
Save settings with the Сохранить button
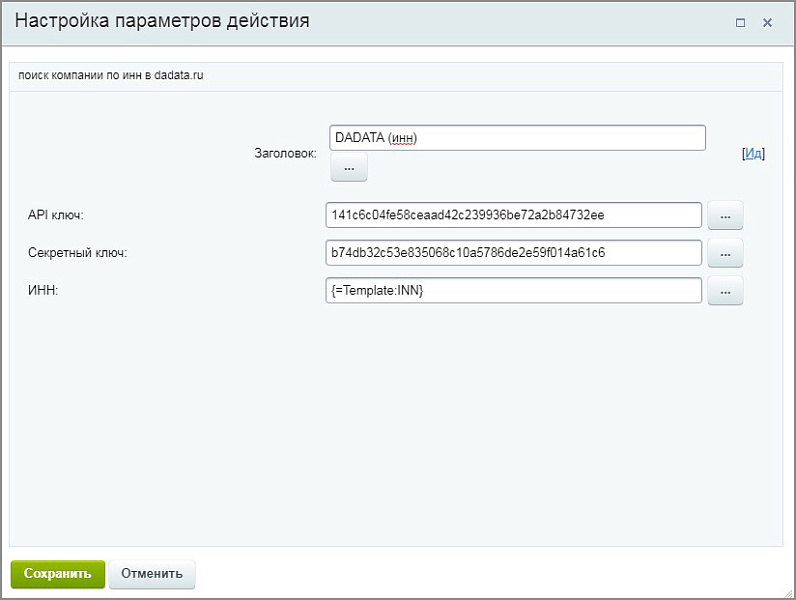(x=58, y=574)
